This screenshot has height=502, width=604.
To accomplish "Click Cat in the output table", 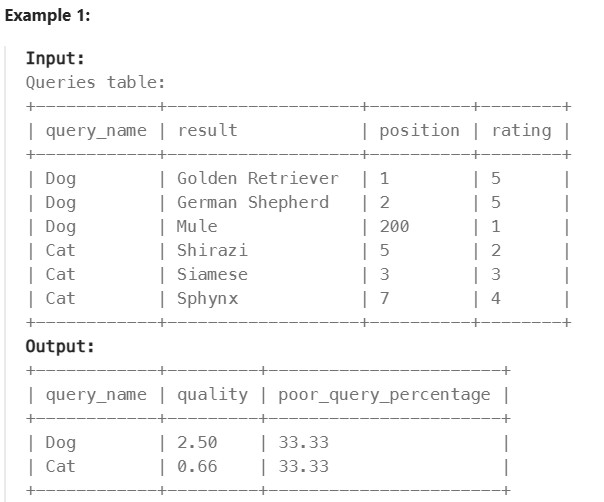I will point(60,466).
